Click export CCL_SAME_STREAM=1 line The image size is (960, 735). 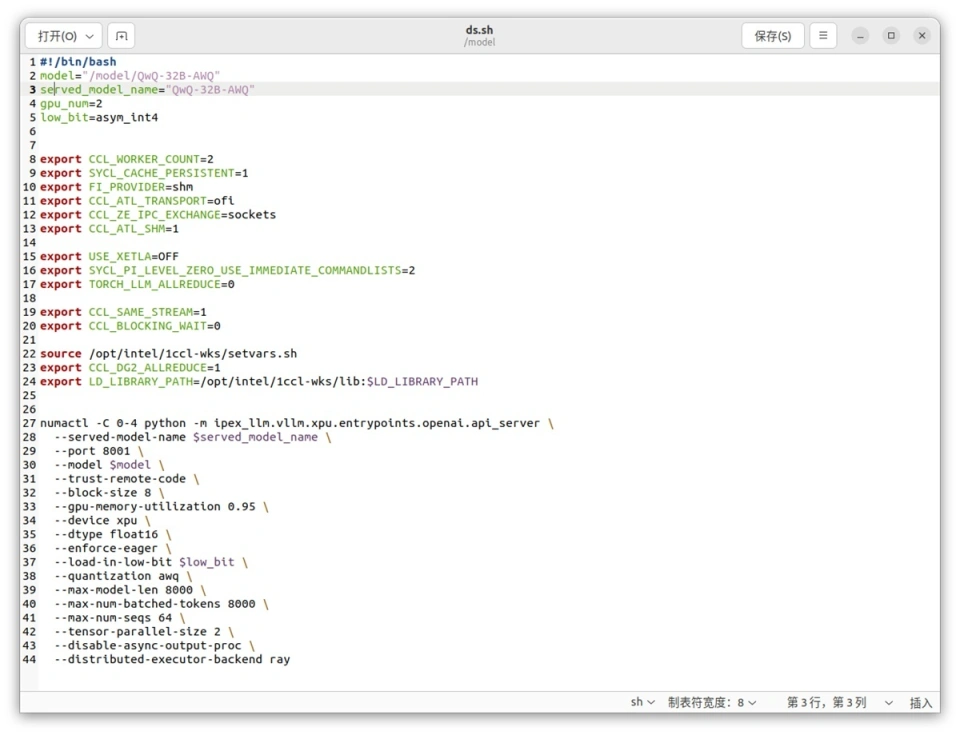(x=123, y=312)
